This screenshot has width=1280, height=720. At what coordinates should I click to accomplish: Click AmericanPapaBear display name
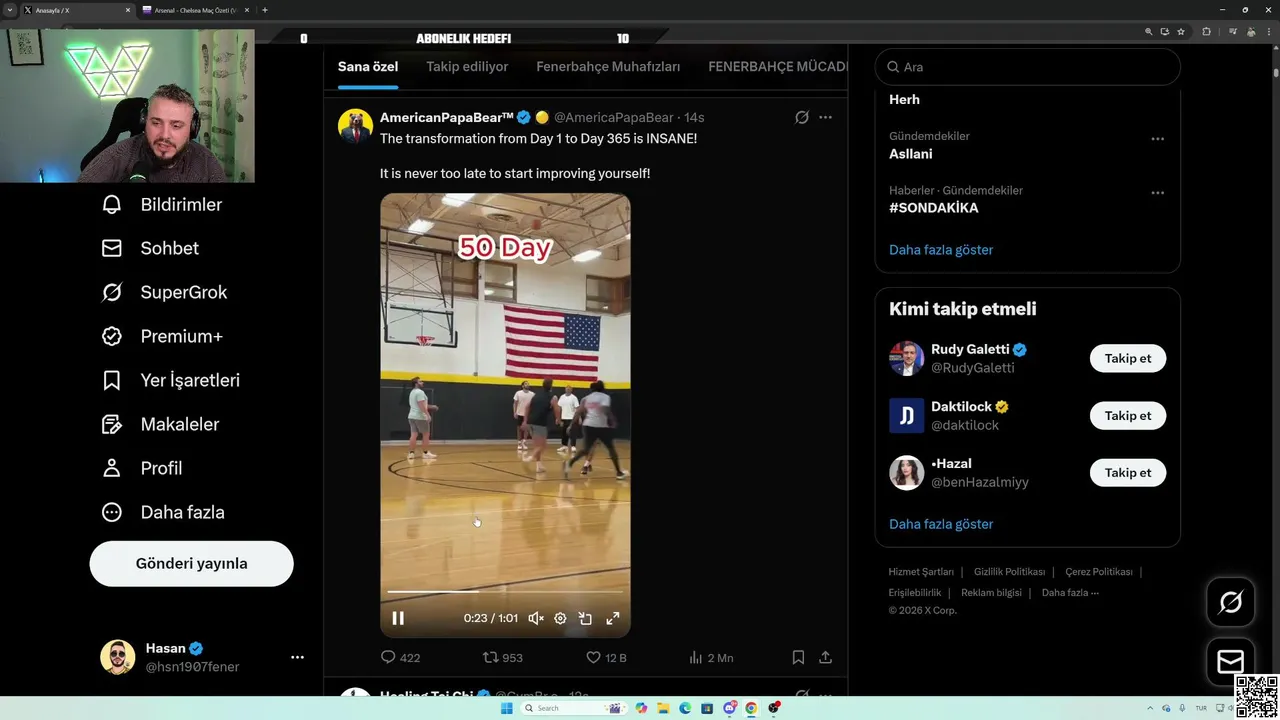446,118
